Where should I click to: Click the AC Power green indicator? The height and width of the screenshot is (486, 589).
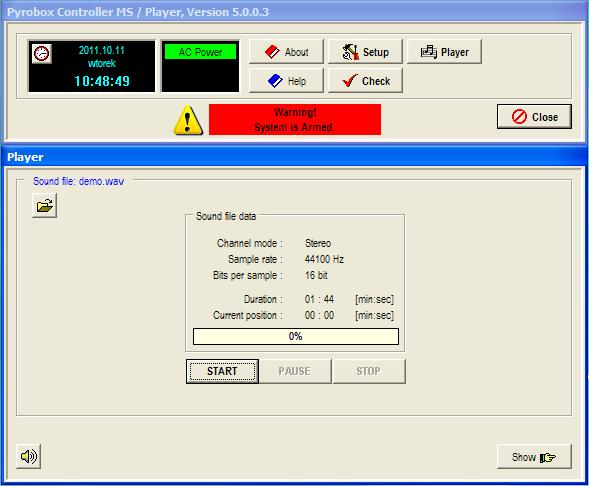tap(200, 52)
